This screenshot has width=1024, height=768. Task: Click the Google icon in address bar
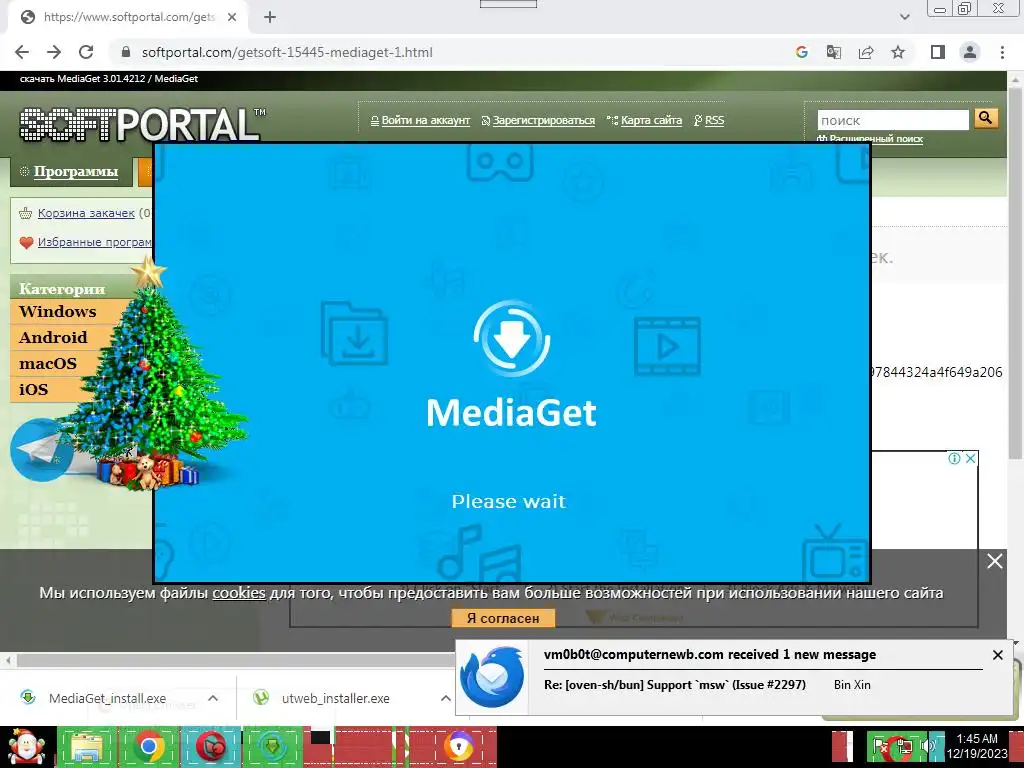click(x=802, y=52)
